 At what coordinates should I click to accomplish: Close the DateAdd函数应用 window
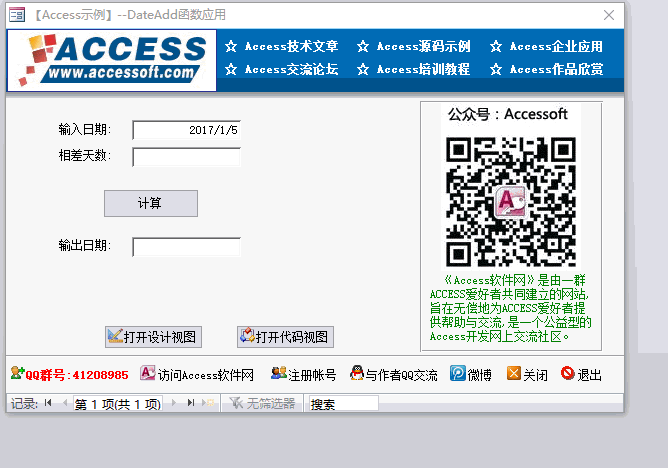(x=609, y=15)
